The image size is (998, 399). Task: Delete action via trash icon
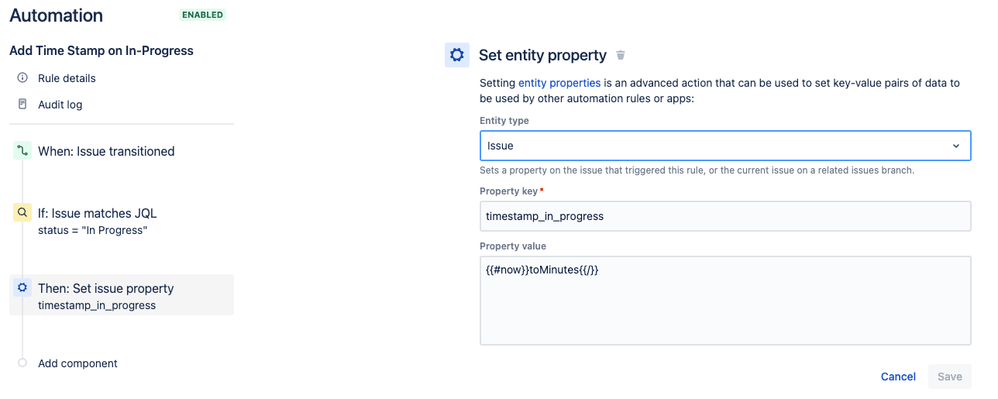pyautogui.click(x=621, y=55)
